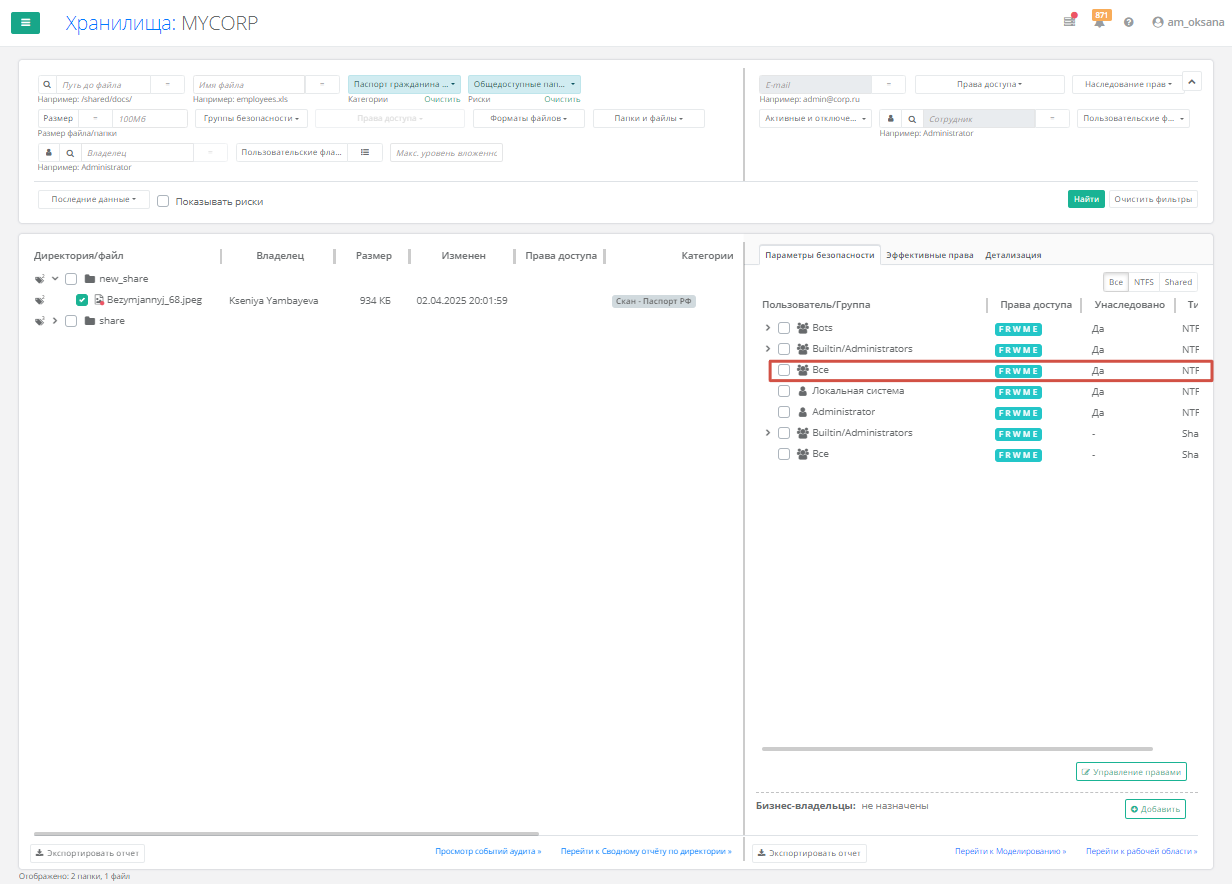Open the Просмотр событий аудита link
Screen dimensions: 1232x884
488,851
